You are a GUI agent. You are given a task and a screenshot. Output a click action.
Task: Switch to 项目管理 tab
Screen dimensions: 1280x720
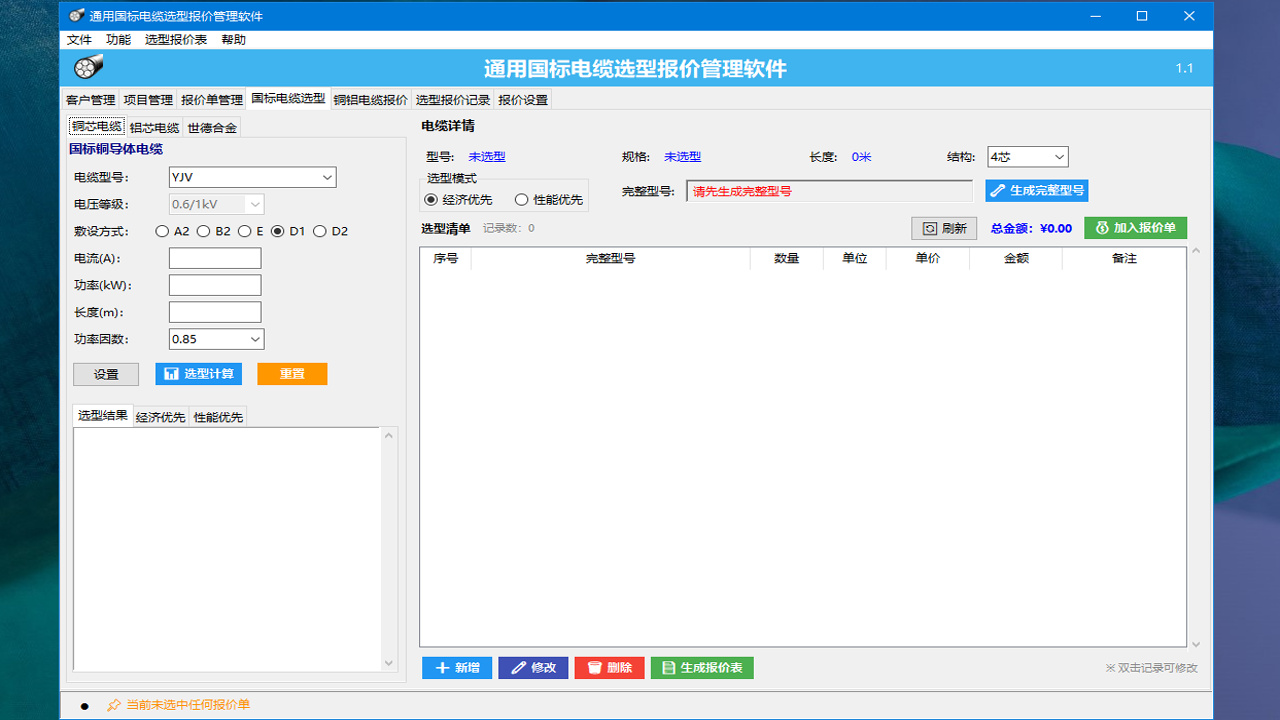[x=148, y=100]
